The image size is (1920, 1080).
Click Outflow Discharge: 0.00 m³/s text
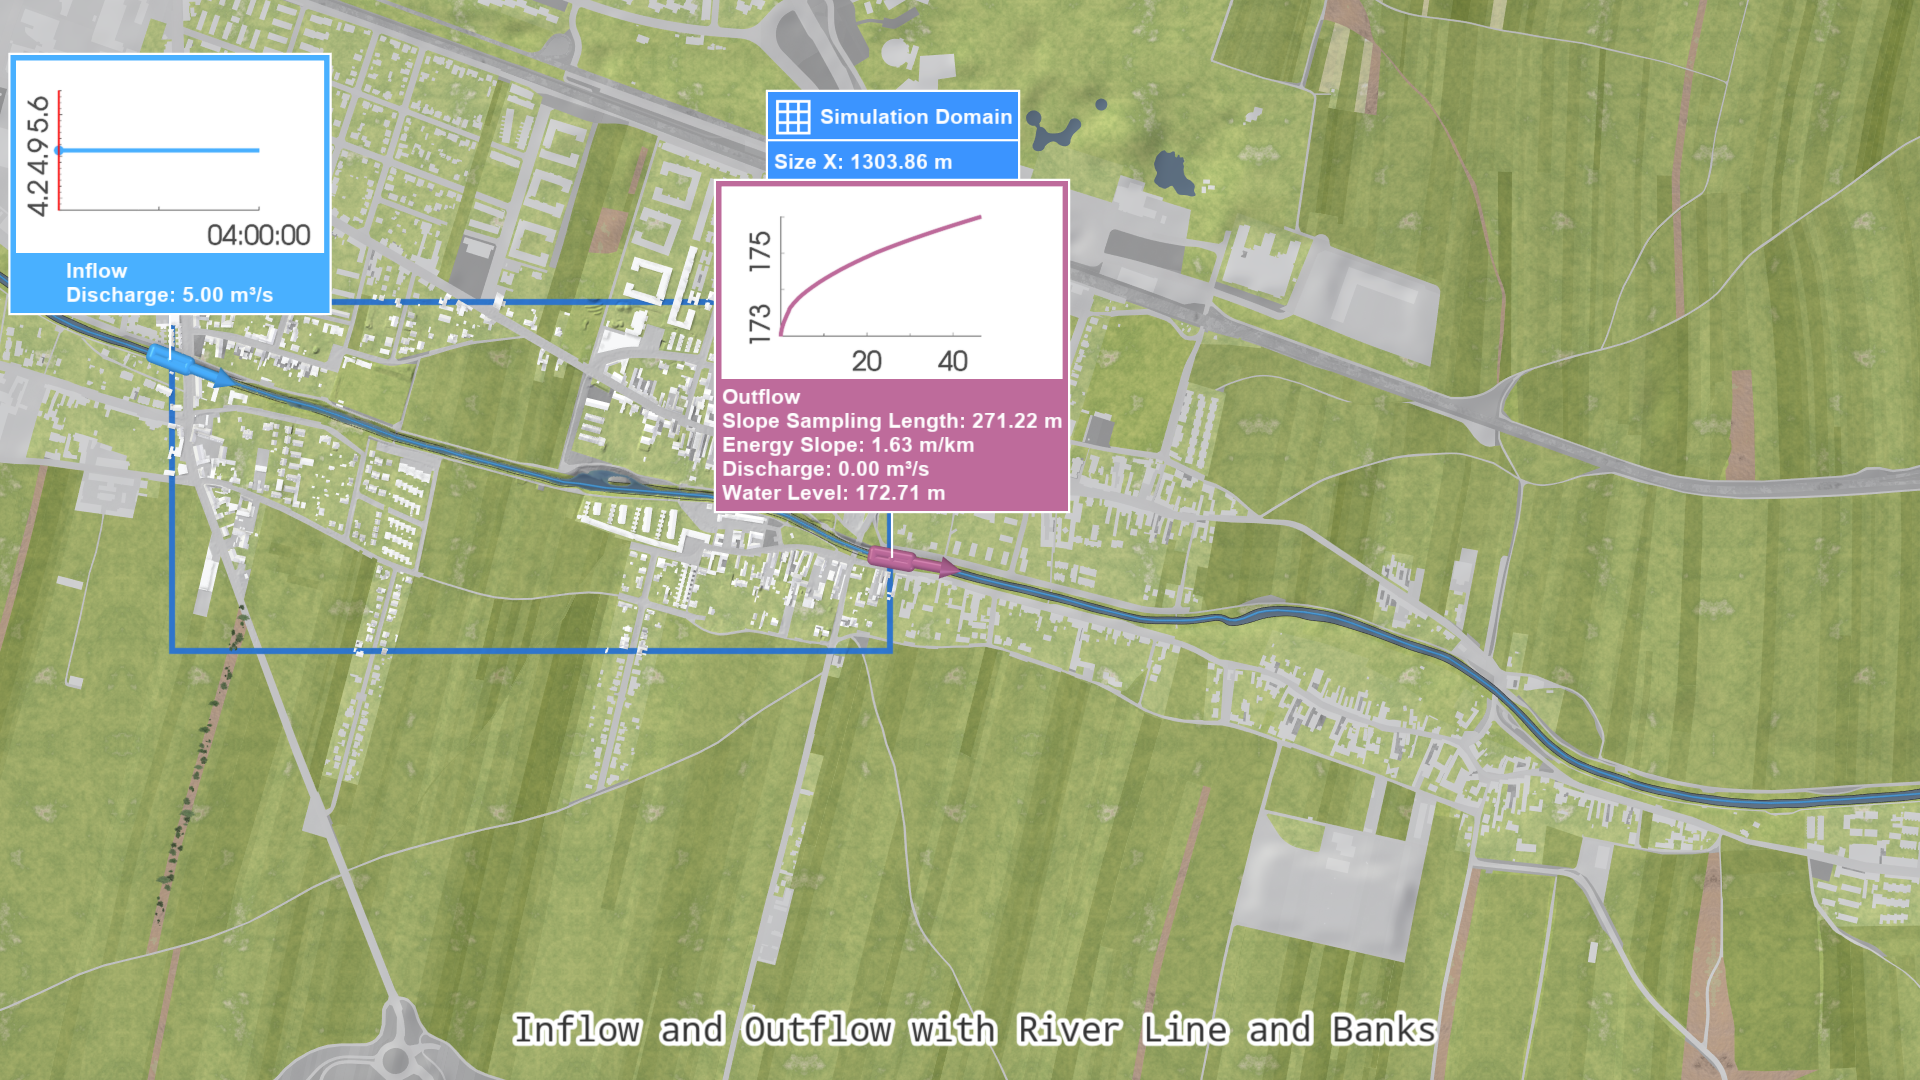[825, 469]
